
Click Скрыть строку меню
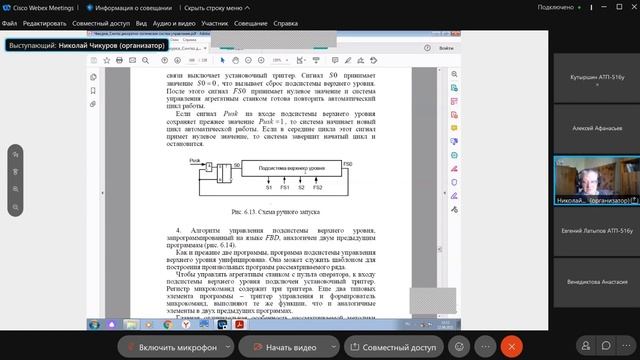tap(217, 8)
